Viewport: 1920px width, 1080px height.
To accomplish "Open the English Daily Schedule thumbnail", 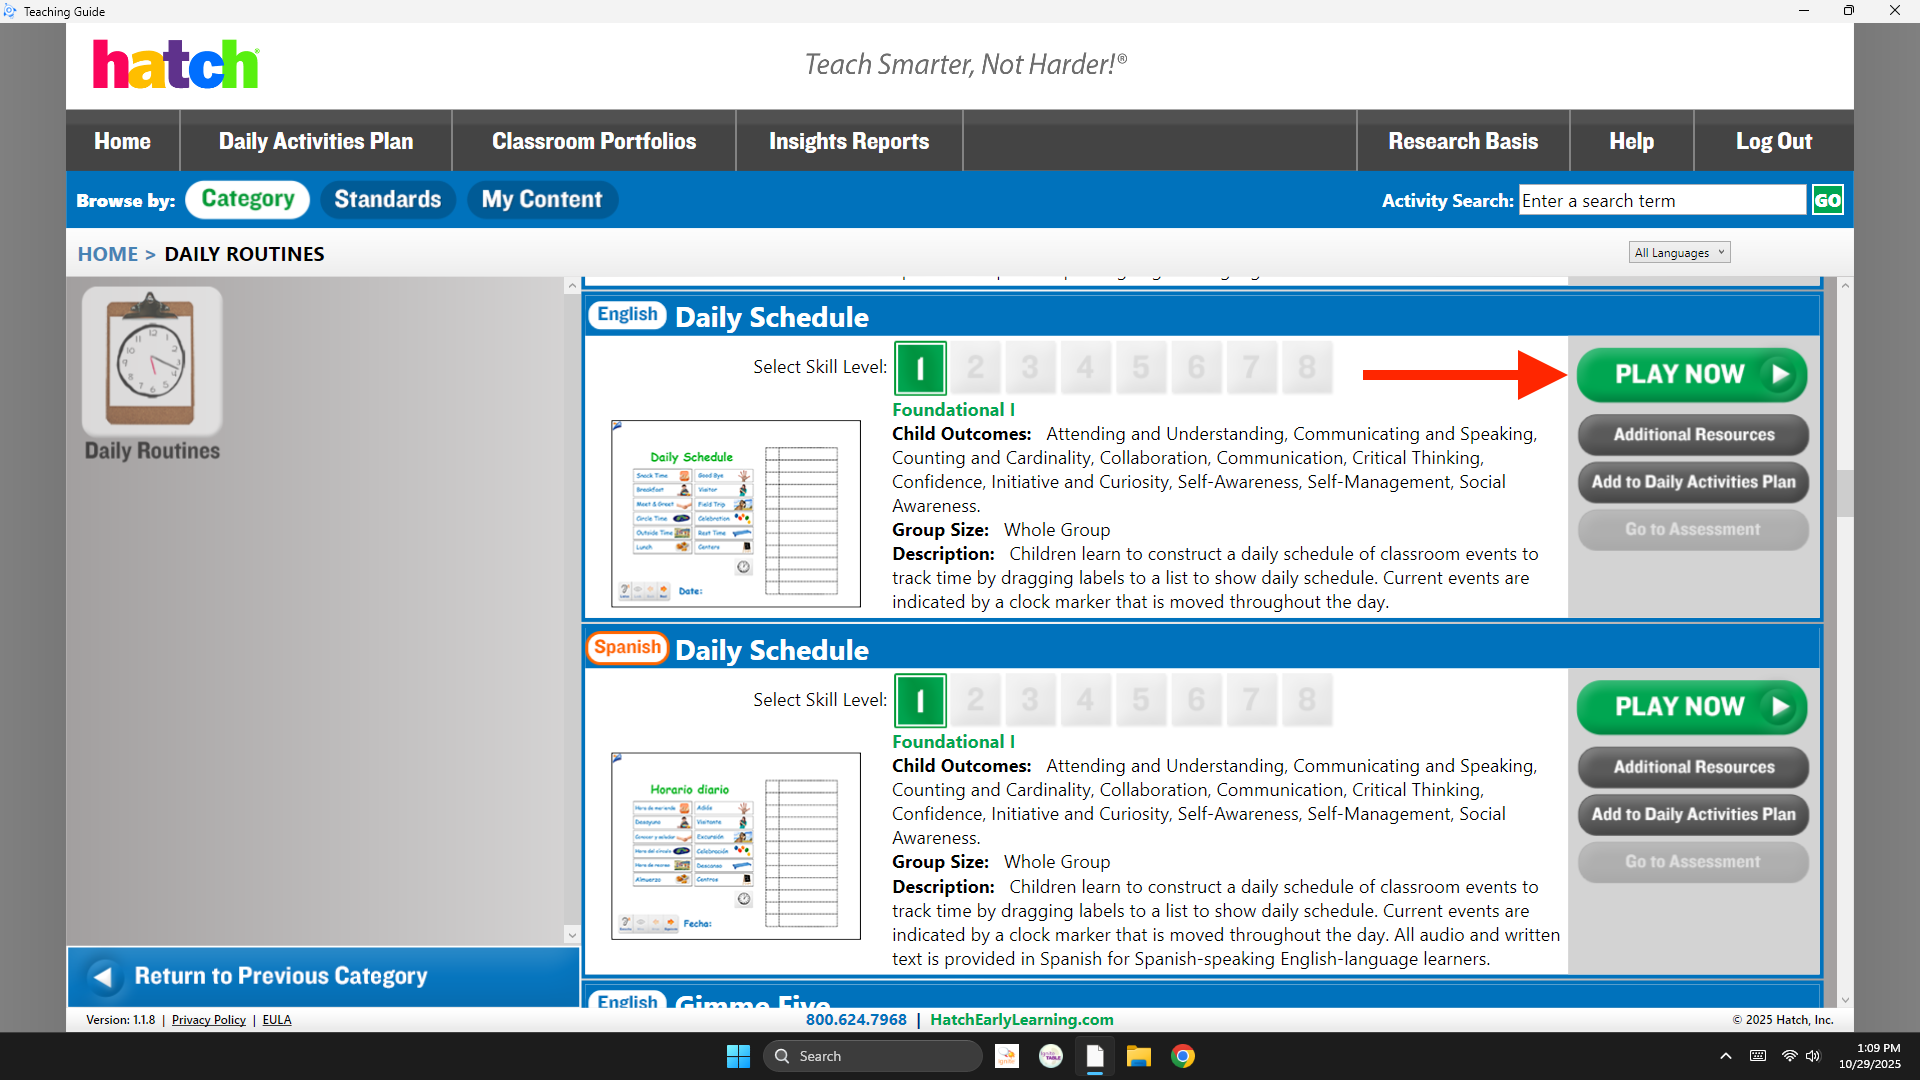I will [736, 514].
